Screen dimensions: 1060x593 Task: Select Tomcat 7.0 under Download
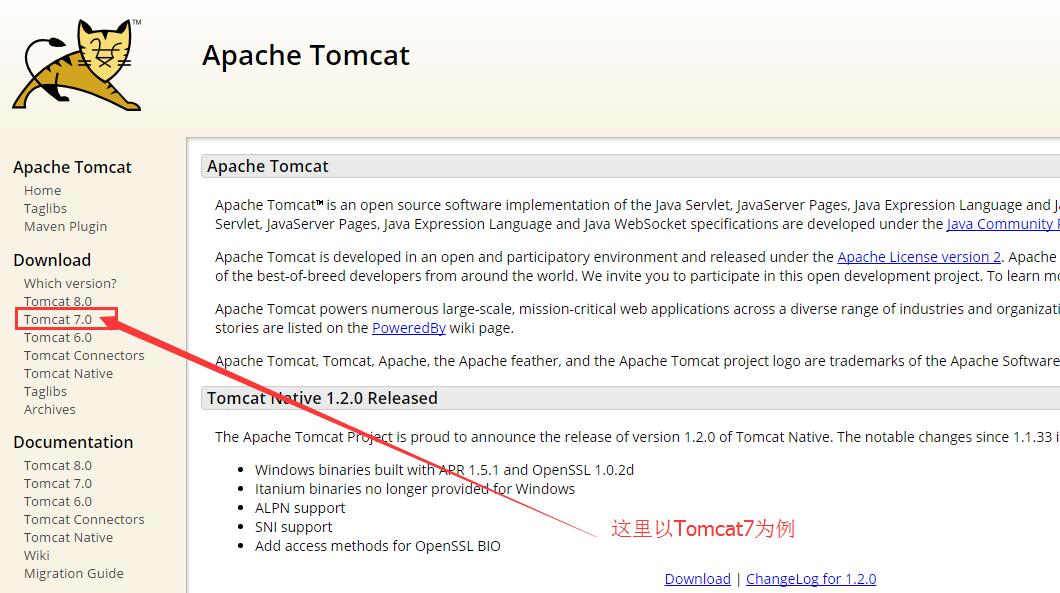point(57,319)
